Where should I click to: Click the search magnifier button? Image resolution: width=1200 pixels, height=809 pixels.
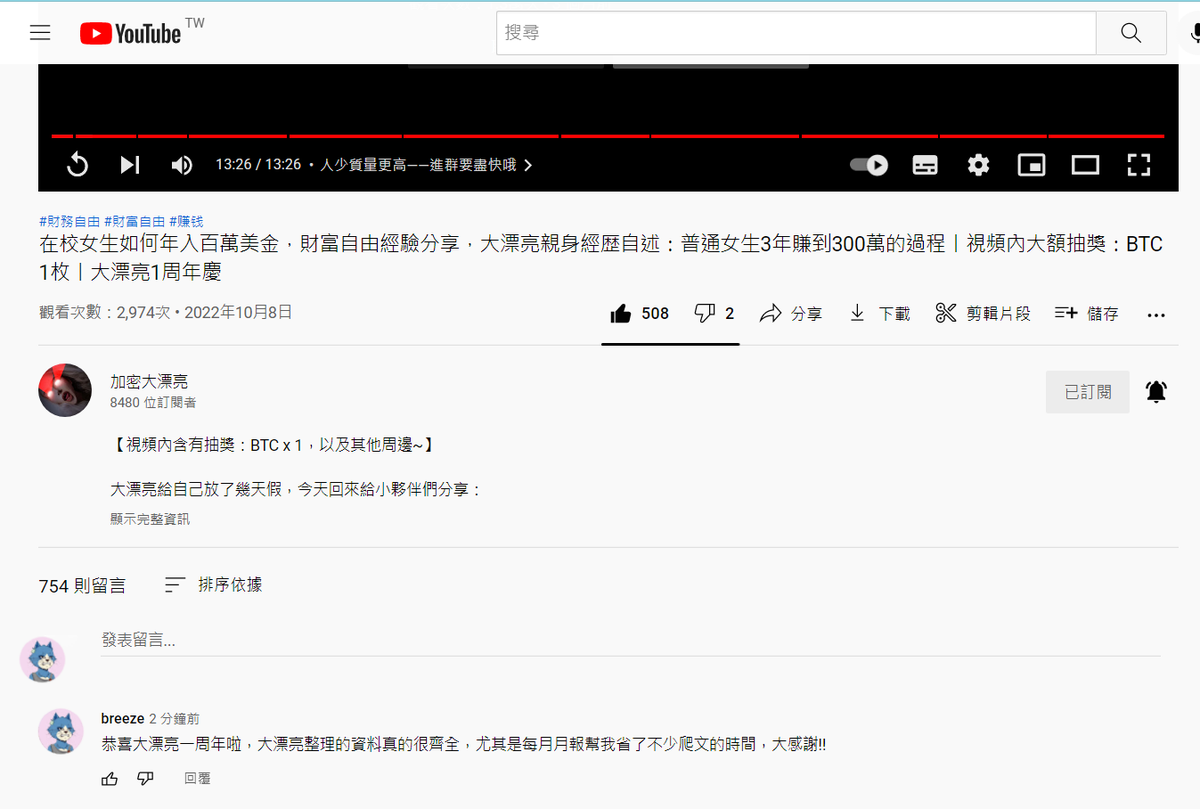click(1131, 33)
